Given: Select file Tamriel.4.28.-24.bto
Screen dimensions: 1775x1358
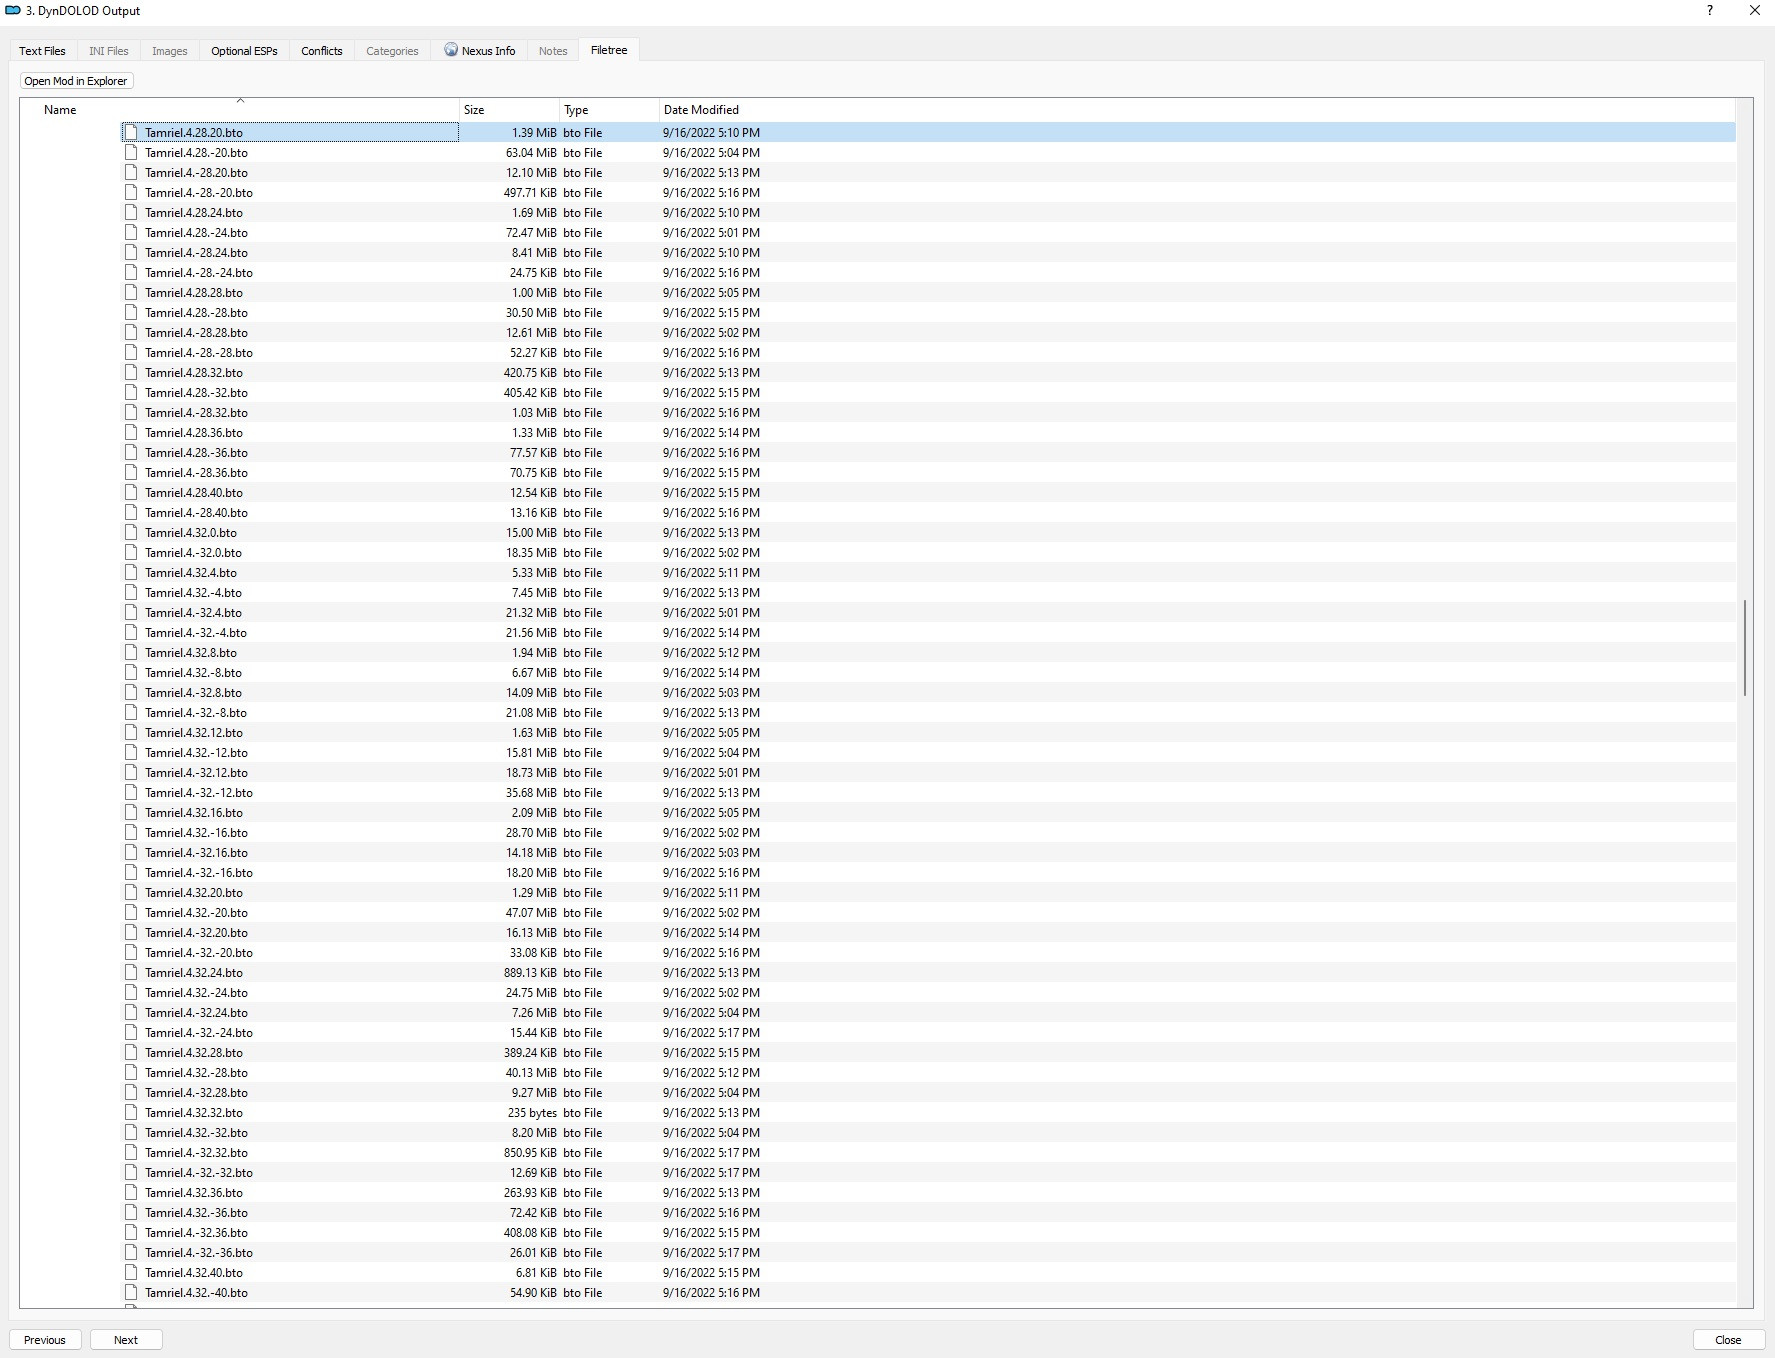Looking at the screenshot, I should [x=196, y=232].
